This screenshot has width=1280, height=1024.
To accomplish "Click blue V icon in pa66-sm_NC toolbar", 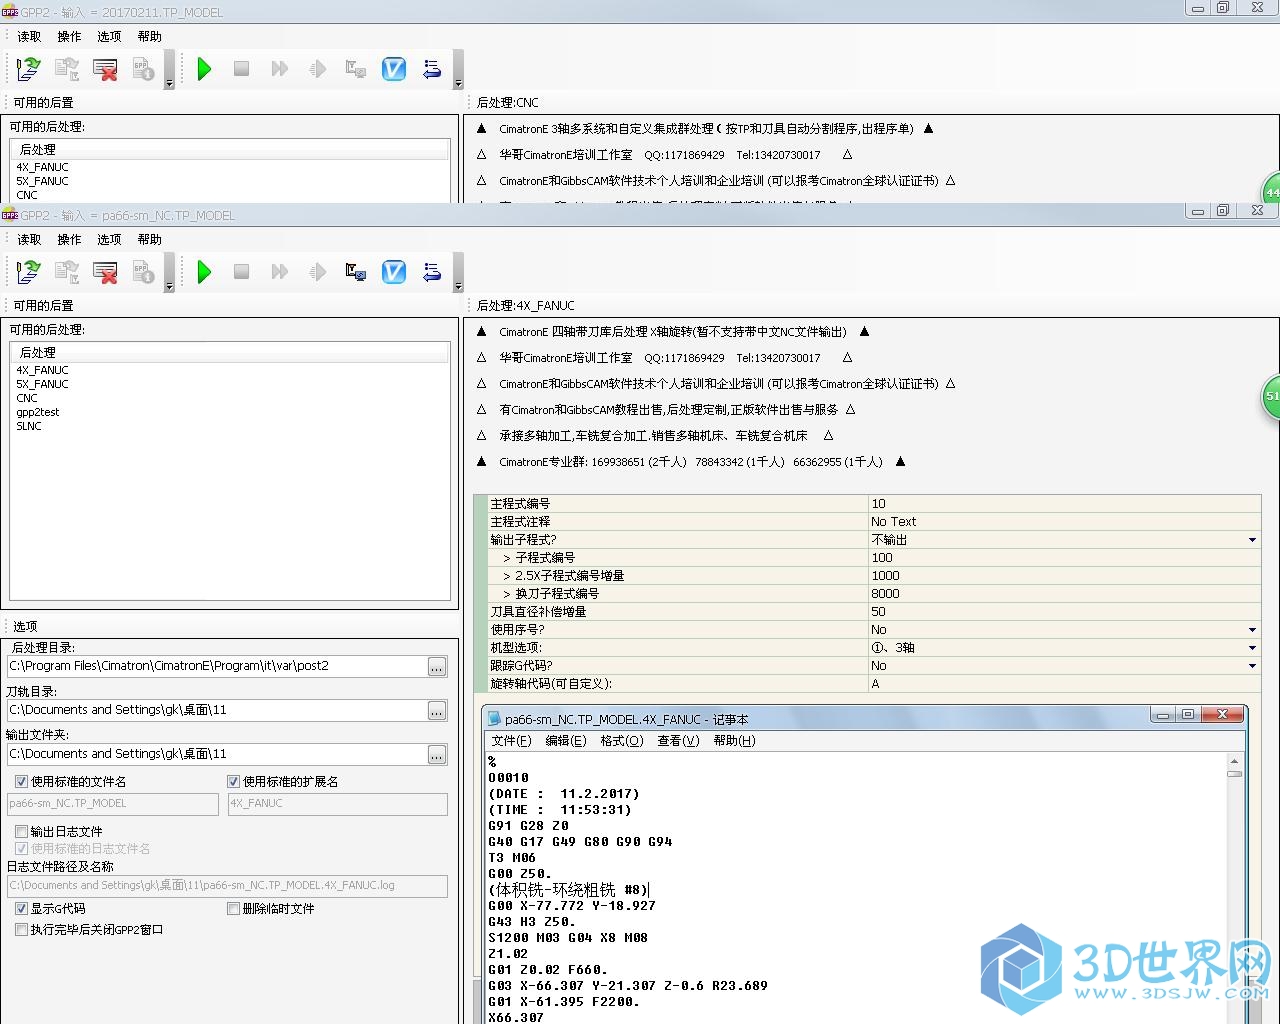I will (394, 272).
